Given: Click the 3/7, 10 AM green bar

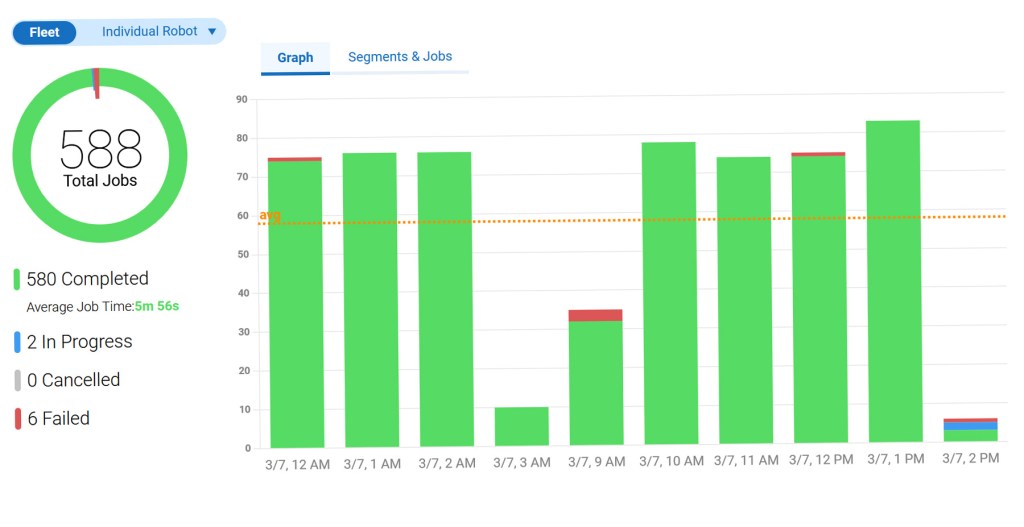Looking at the screenshot, I should pos(669,293).
